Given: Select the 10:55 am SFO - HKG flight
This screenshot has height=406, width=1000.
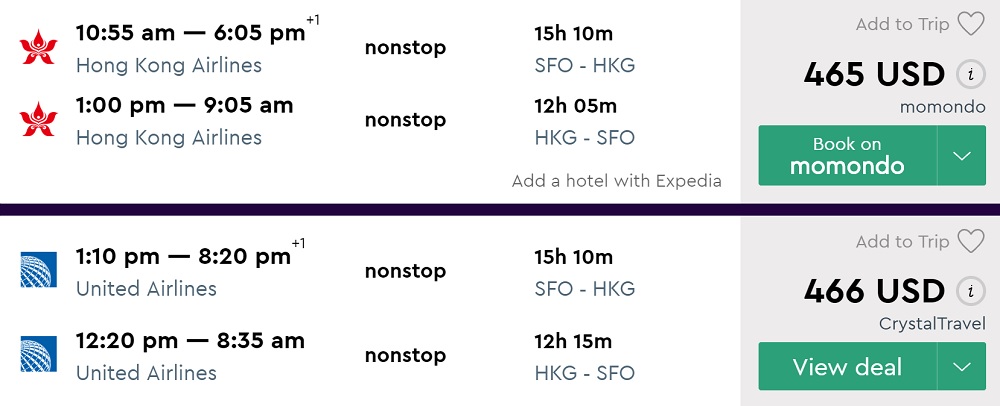Looking at the screenshot, I should coord(190,33).
